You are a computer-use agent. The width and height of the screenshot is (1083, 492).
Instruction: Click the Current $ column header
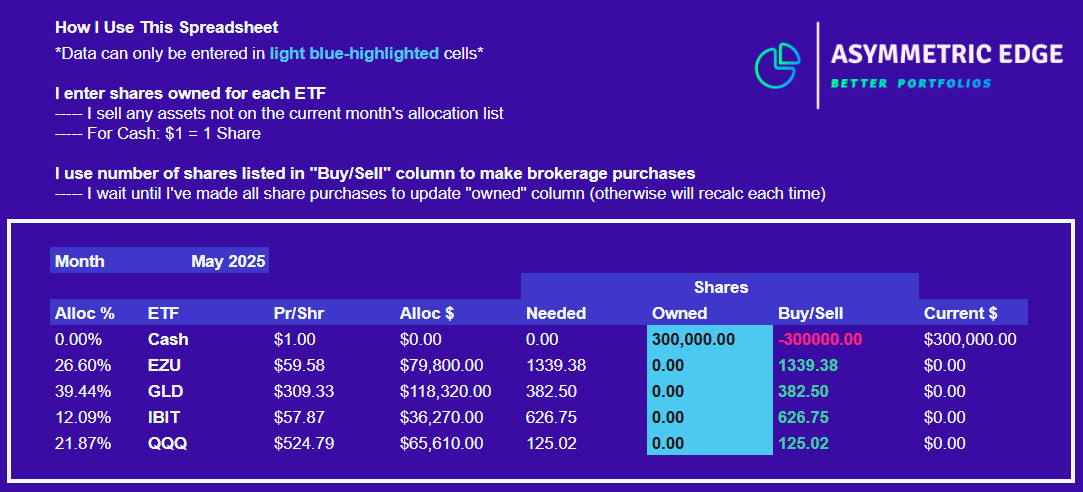coord(960,314)
